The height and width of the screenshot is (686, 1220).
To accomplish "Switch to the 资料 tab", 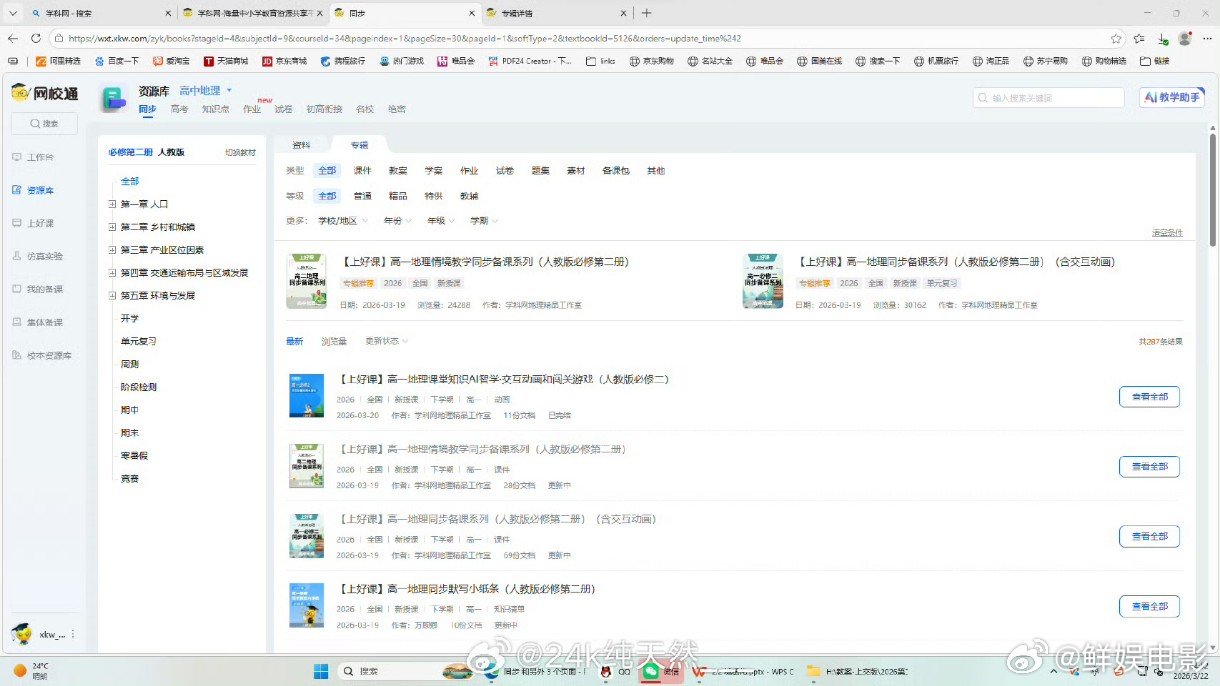I will [x=301, y=144].
